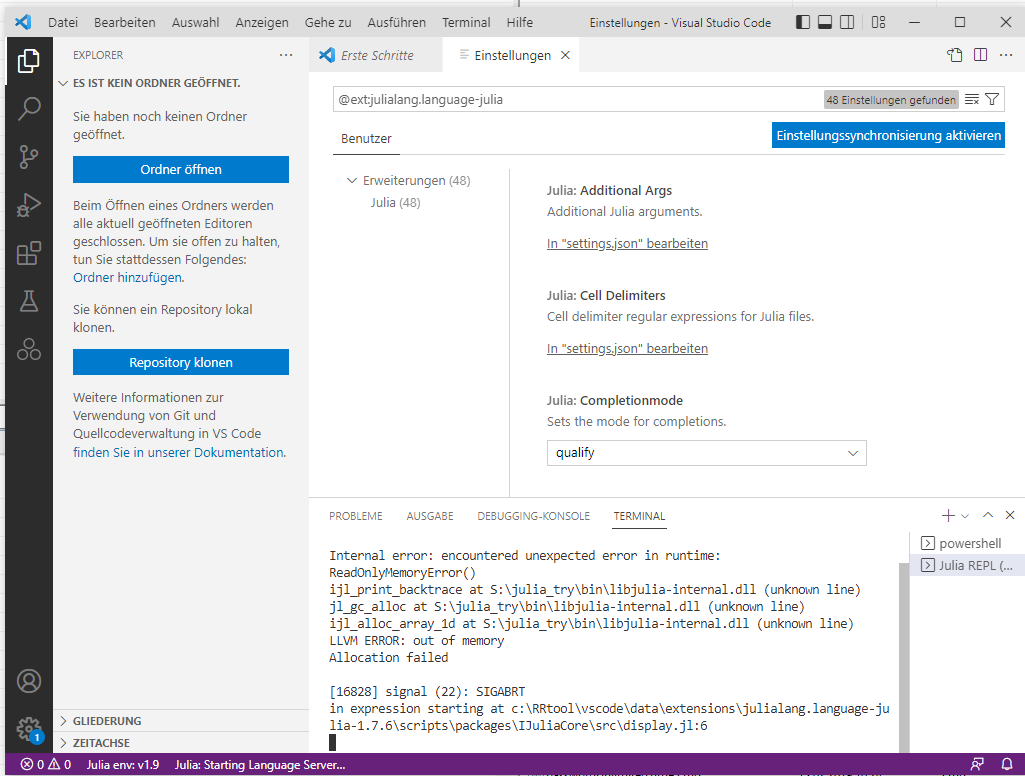Select the Julia REPL terminal entry
Viewport: 1025px width, 776px height.
click(965, 565)
